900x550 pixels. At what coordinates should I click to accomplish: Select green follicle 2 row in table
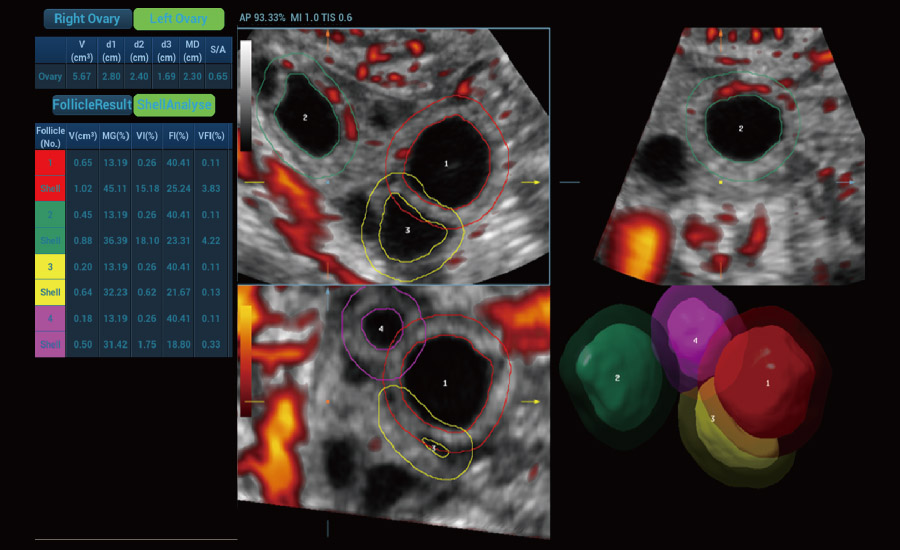coord(49,214)
